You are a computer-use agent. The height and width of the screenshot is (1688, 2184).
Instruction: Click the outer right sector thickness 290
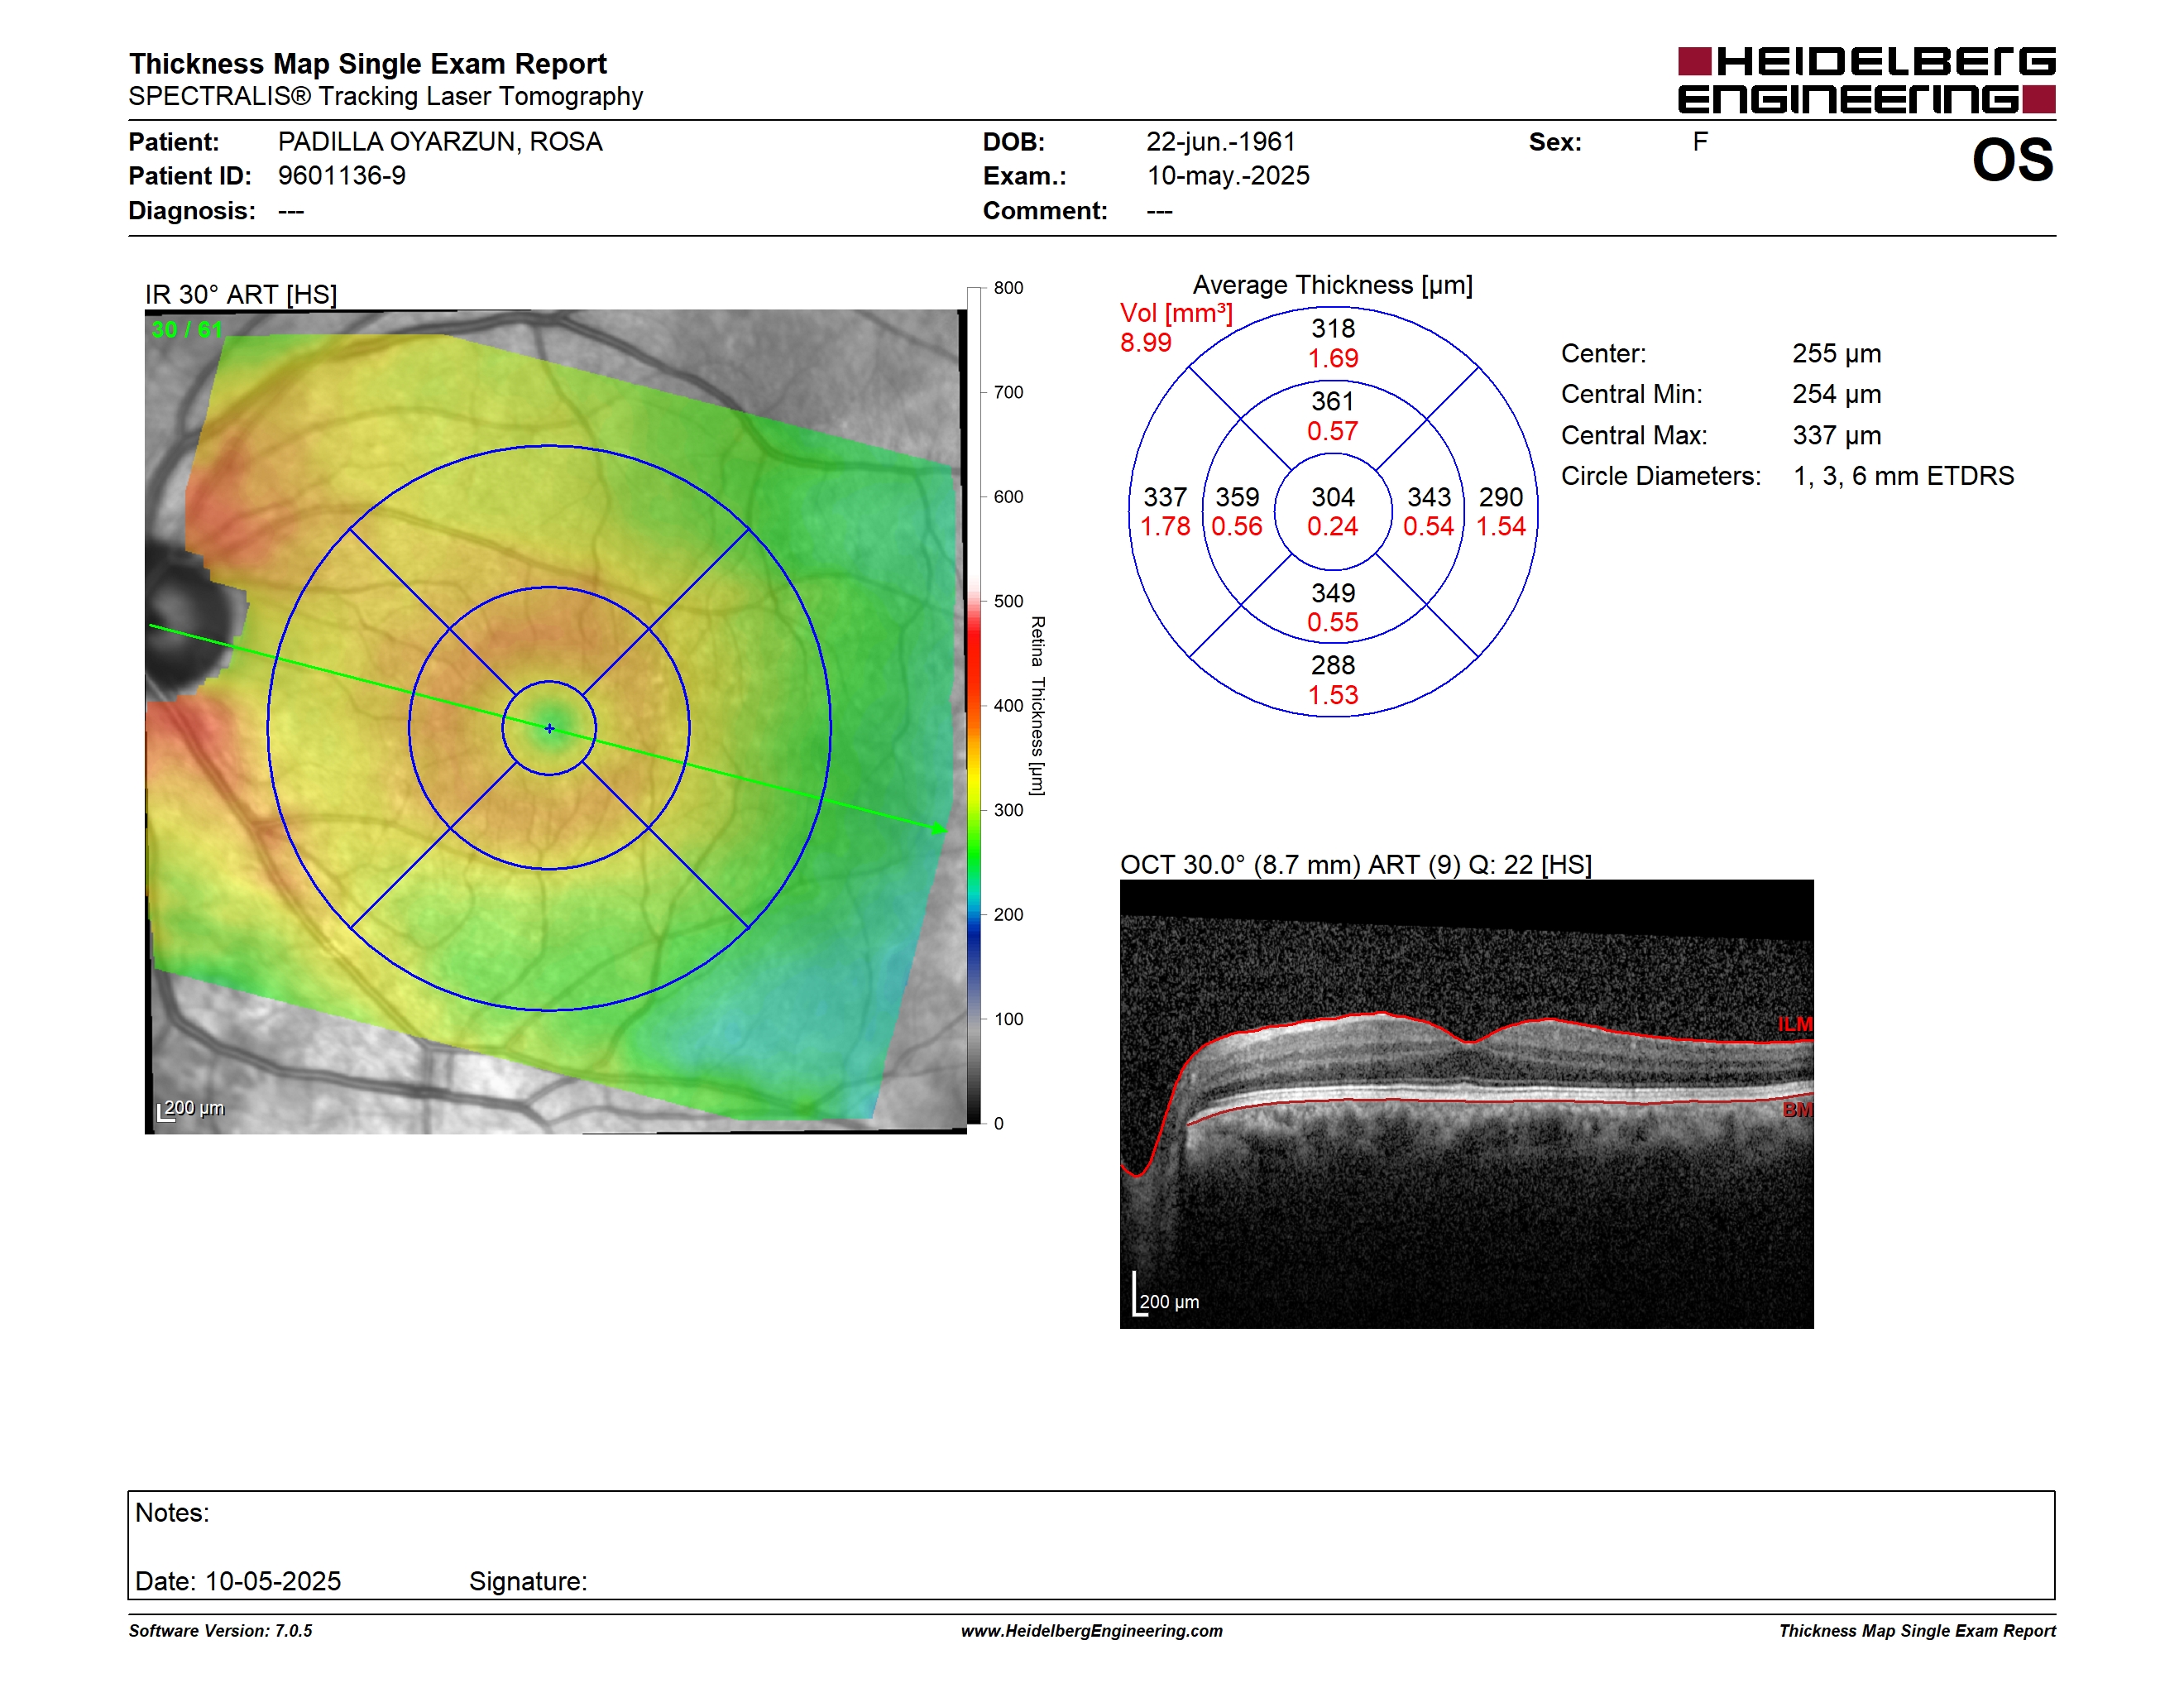1501,497
